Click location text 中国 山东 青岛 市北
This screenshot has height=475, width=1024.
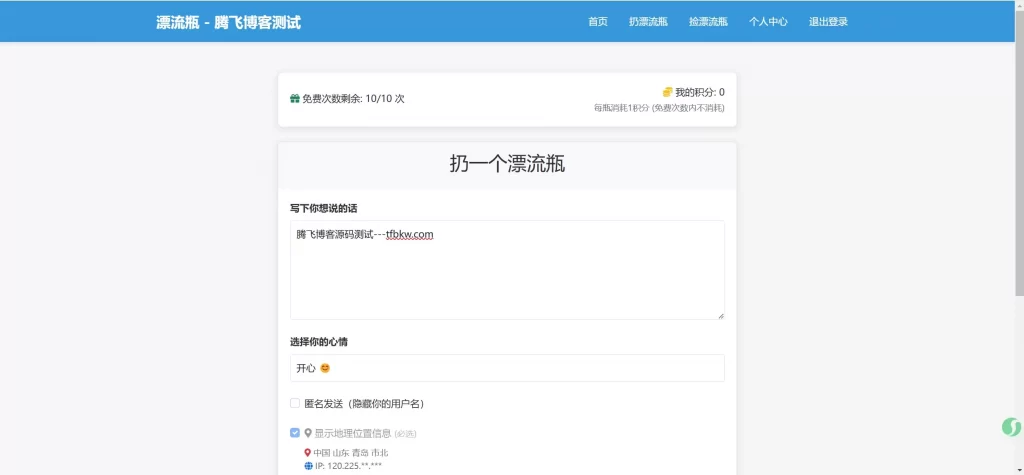351,452
